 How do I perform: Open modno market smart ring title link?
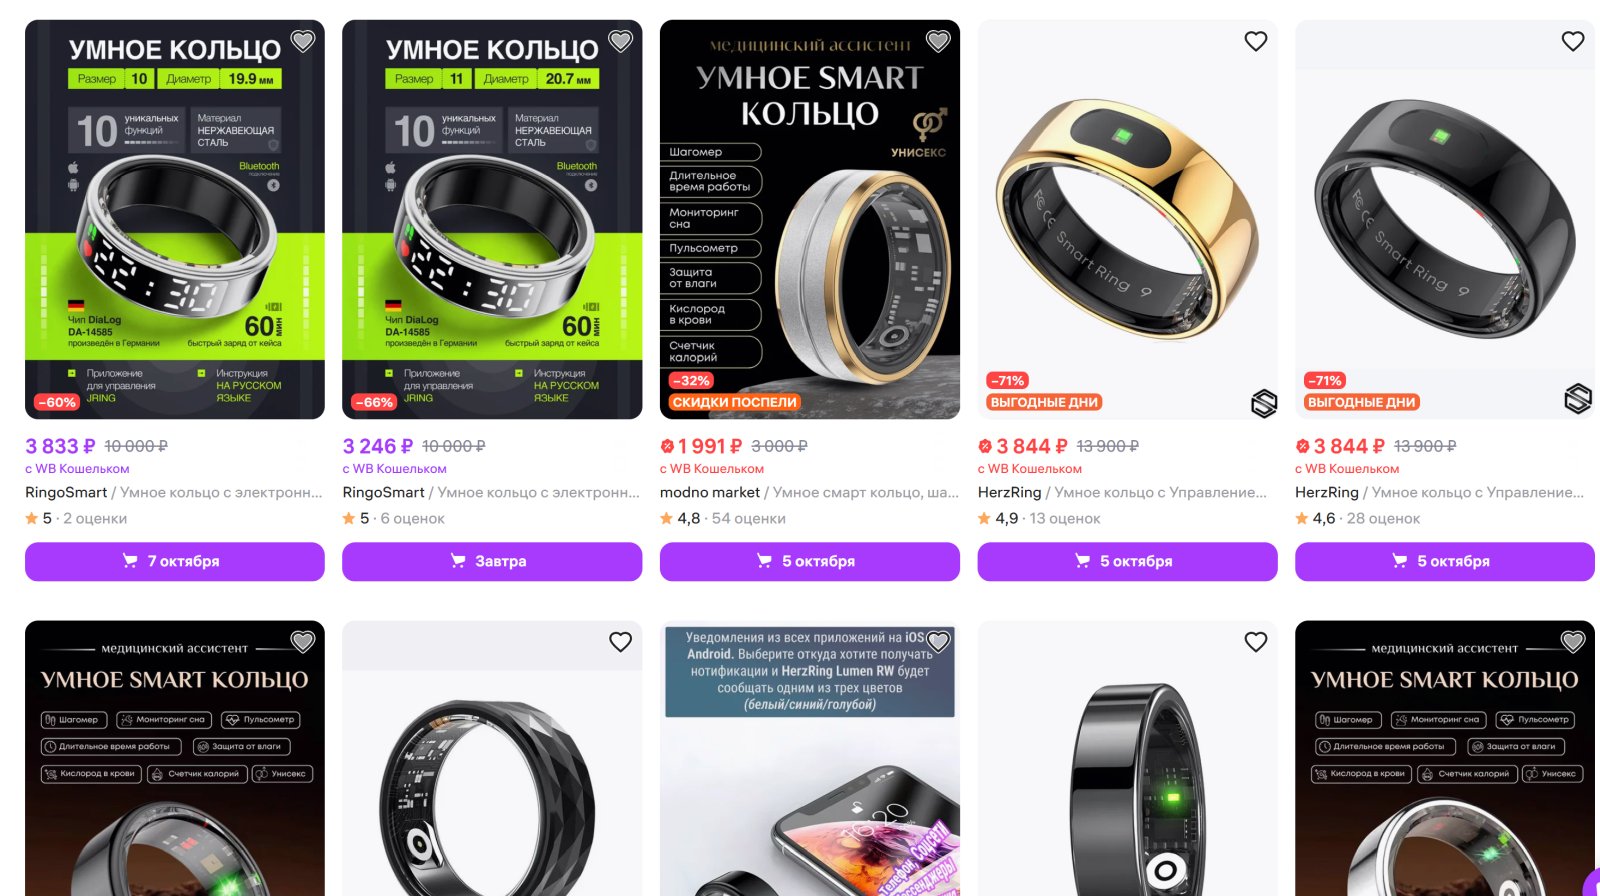pos(810,492)
